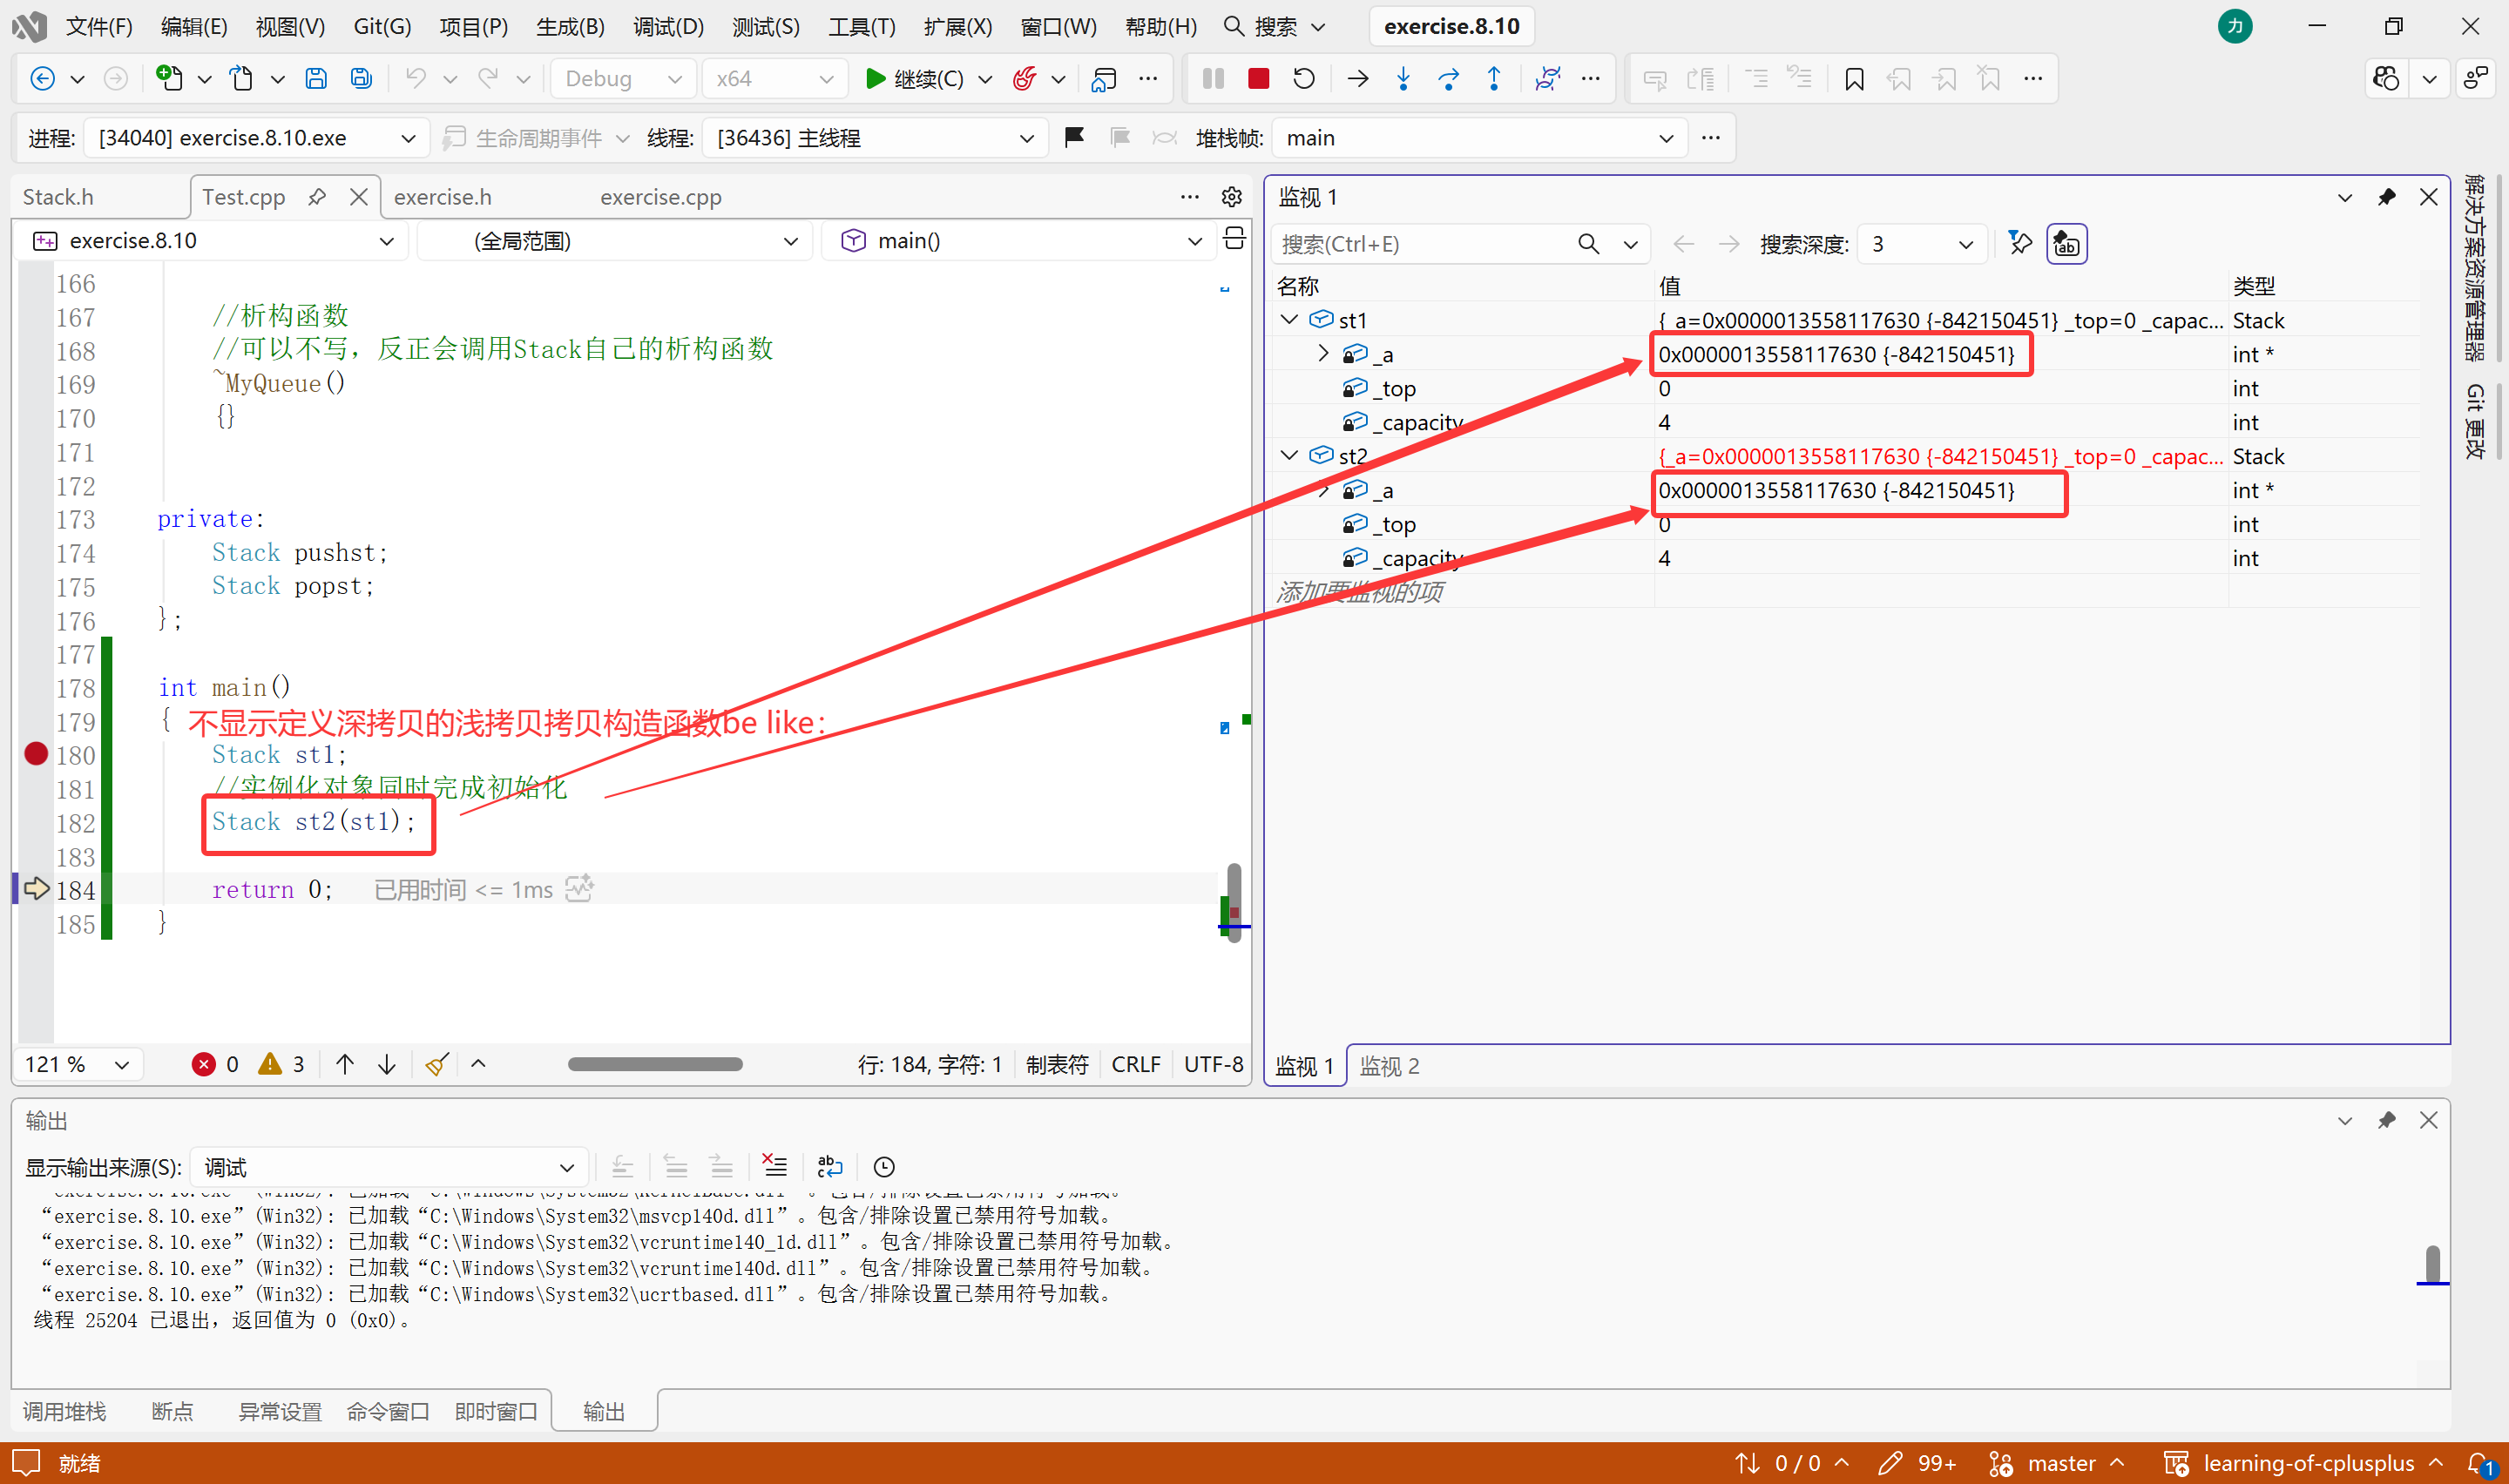Screen dimensions: 2509x1484
Task: Click the master branch button
Action: pyautogui.click(x=2058, y=1463)
